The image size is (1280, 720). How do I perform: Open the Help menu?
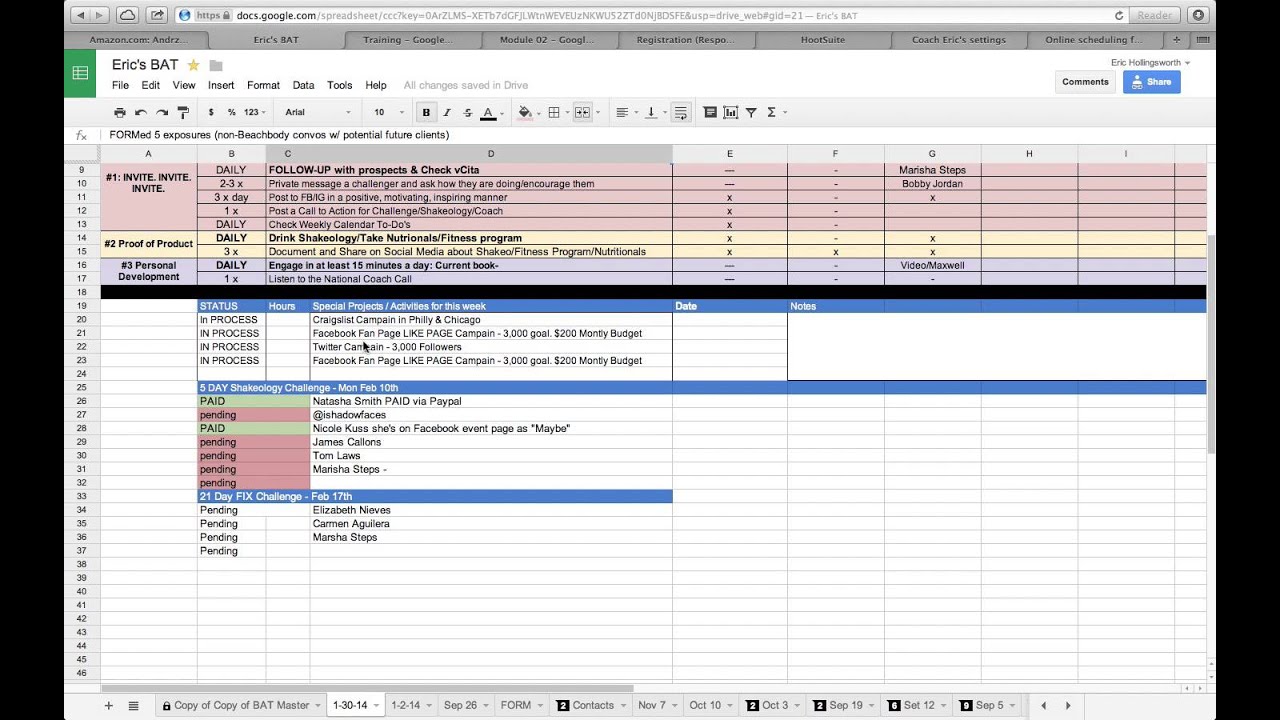click(376, 85)
